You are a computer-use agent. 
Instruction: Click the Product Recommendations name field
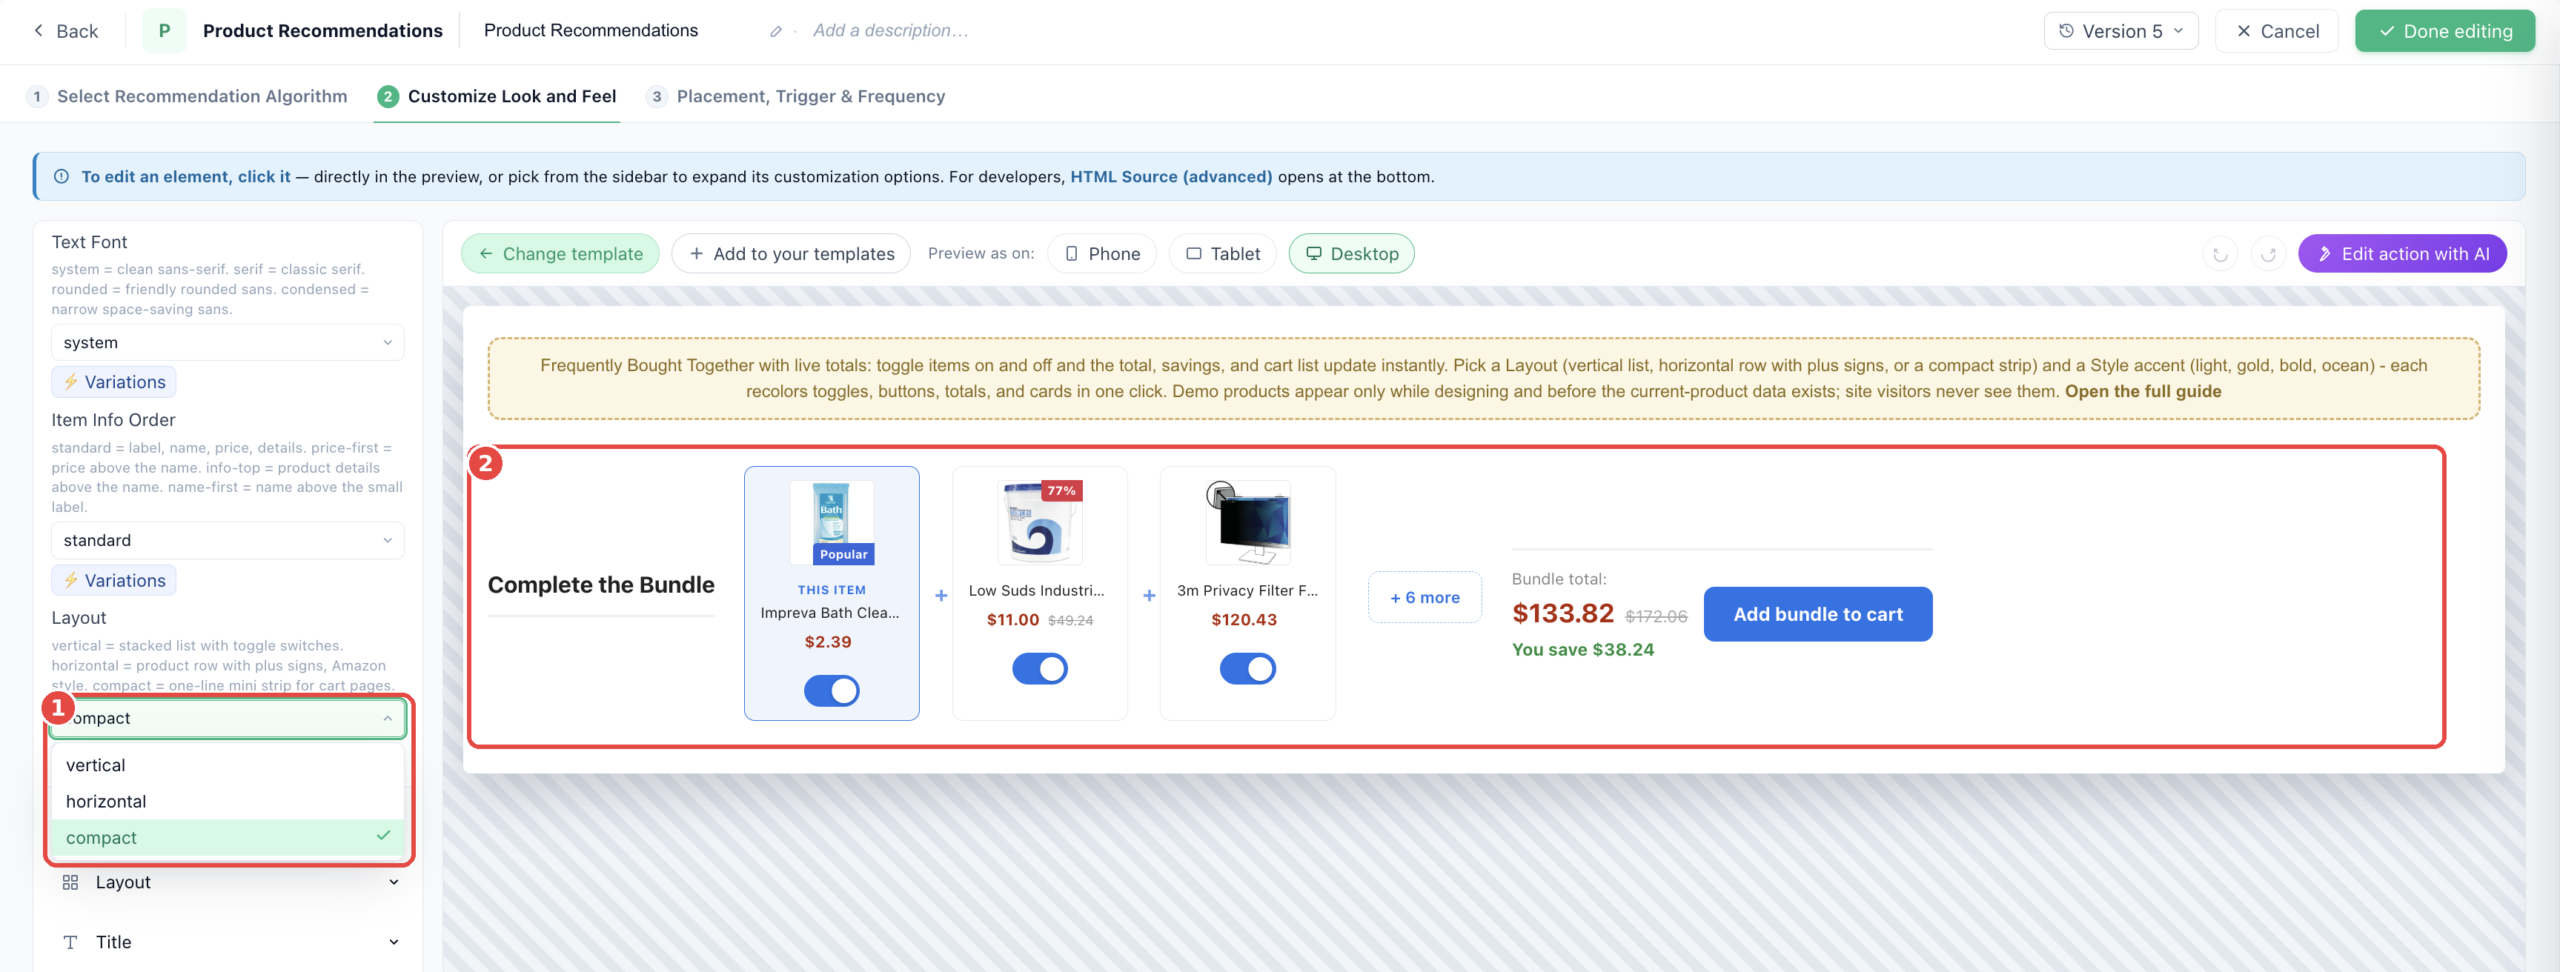(590, 31)
